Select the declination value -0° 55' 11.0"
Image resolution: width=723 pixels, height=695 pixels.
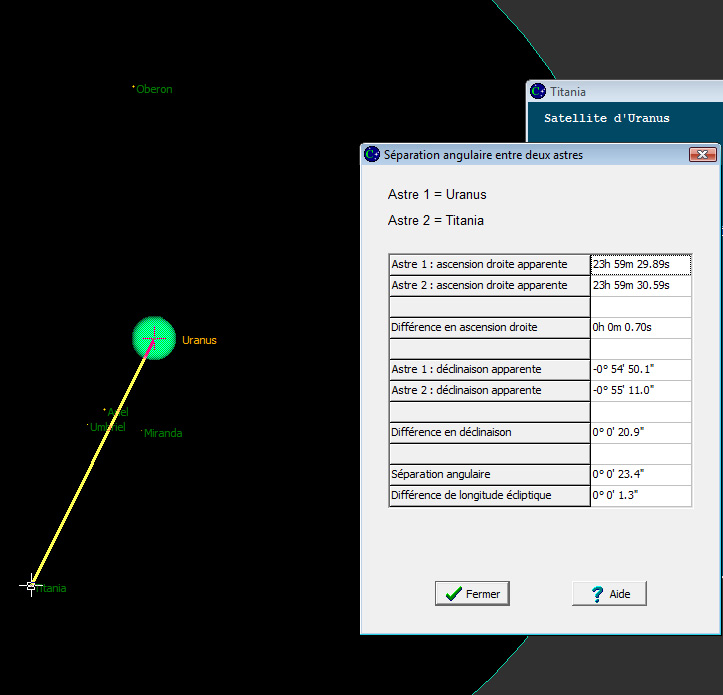tap(641, 390)
